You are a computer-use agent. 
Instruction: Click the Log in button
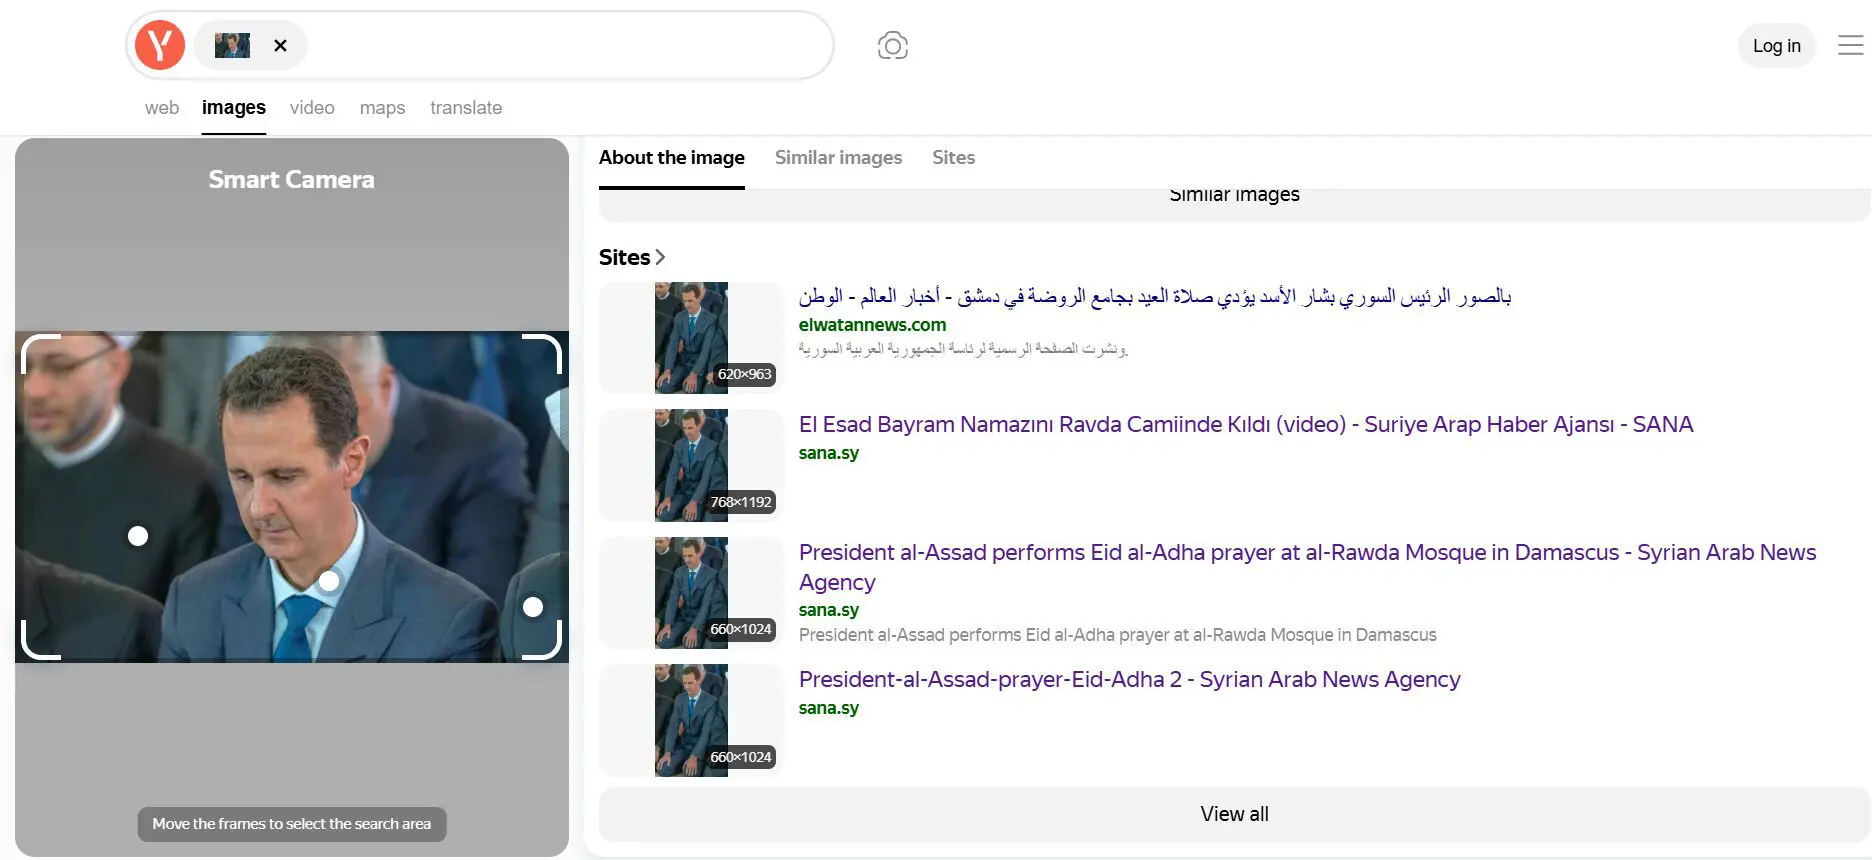click(1776, 46)
